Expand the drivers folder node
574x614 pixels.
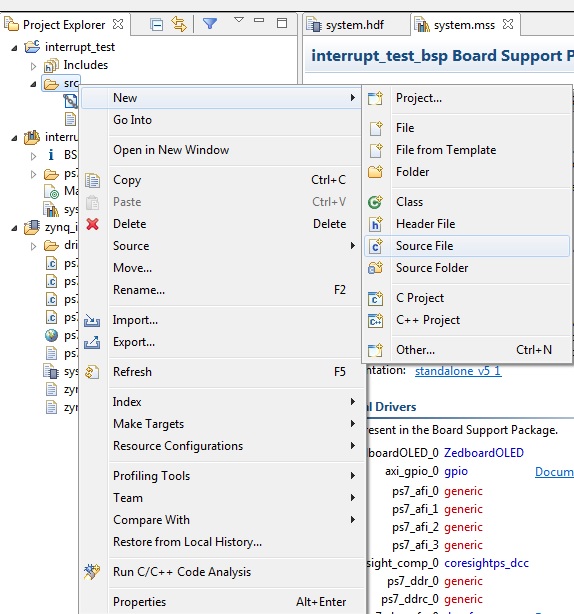[33, 246]
